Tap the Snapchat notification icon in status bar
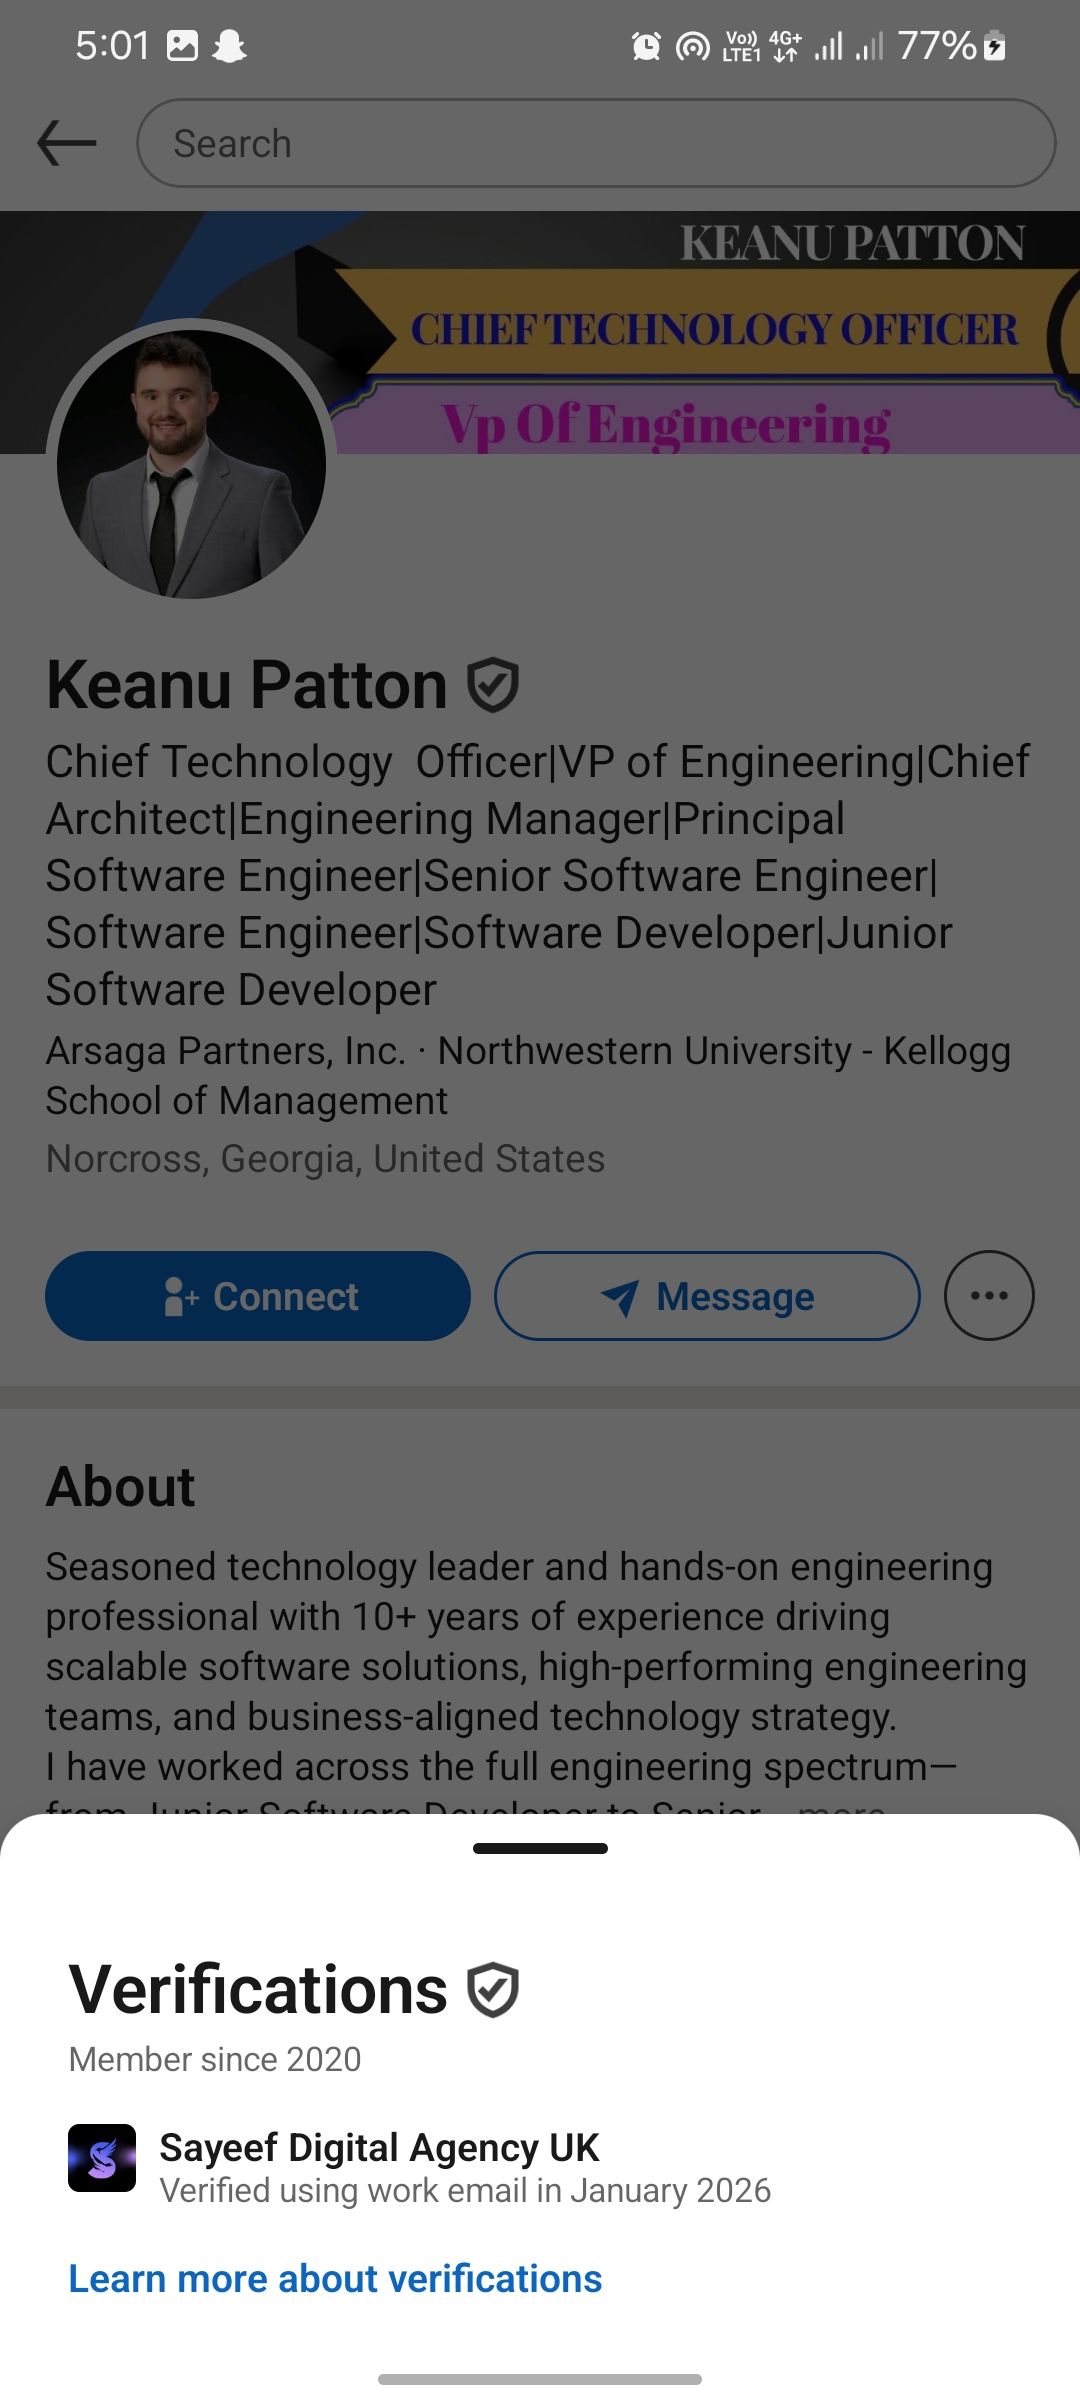The width and height of the screenshot is (1080, 2400). [x=230, y=46]
